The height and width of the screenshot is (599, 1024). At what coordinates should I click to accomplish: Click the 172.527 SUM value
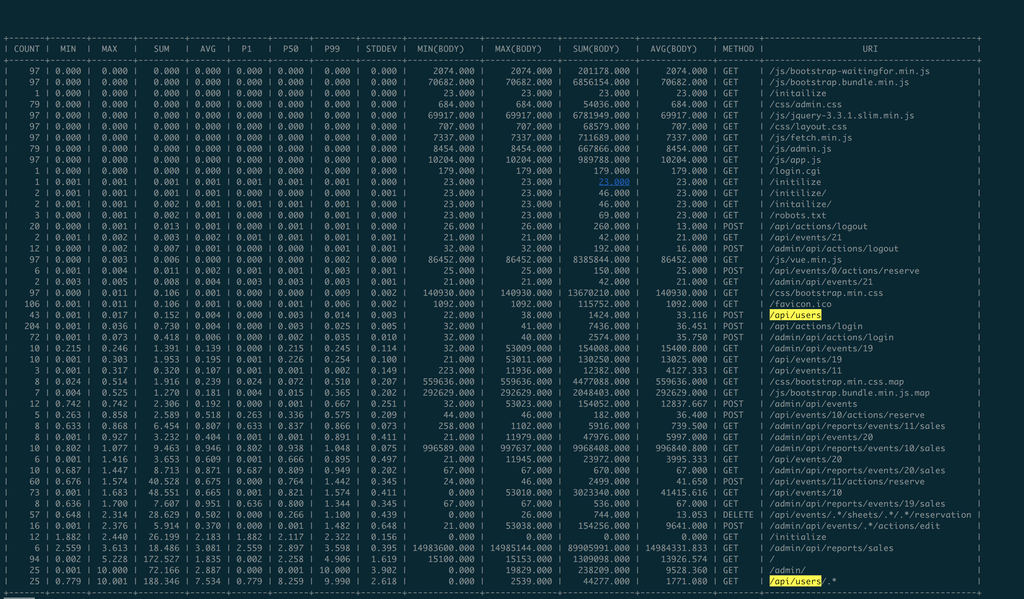(161, 560)
